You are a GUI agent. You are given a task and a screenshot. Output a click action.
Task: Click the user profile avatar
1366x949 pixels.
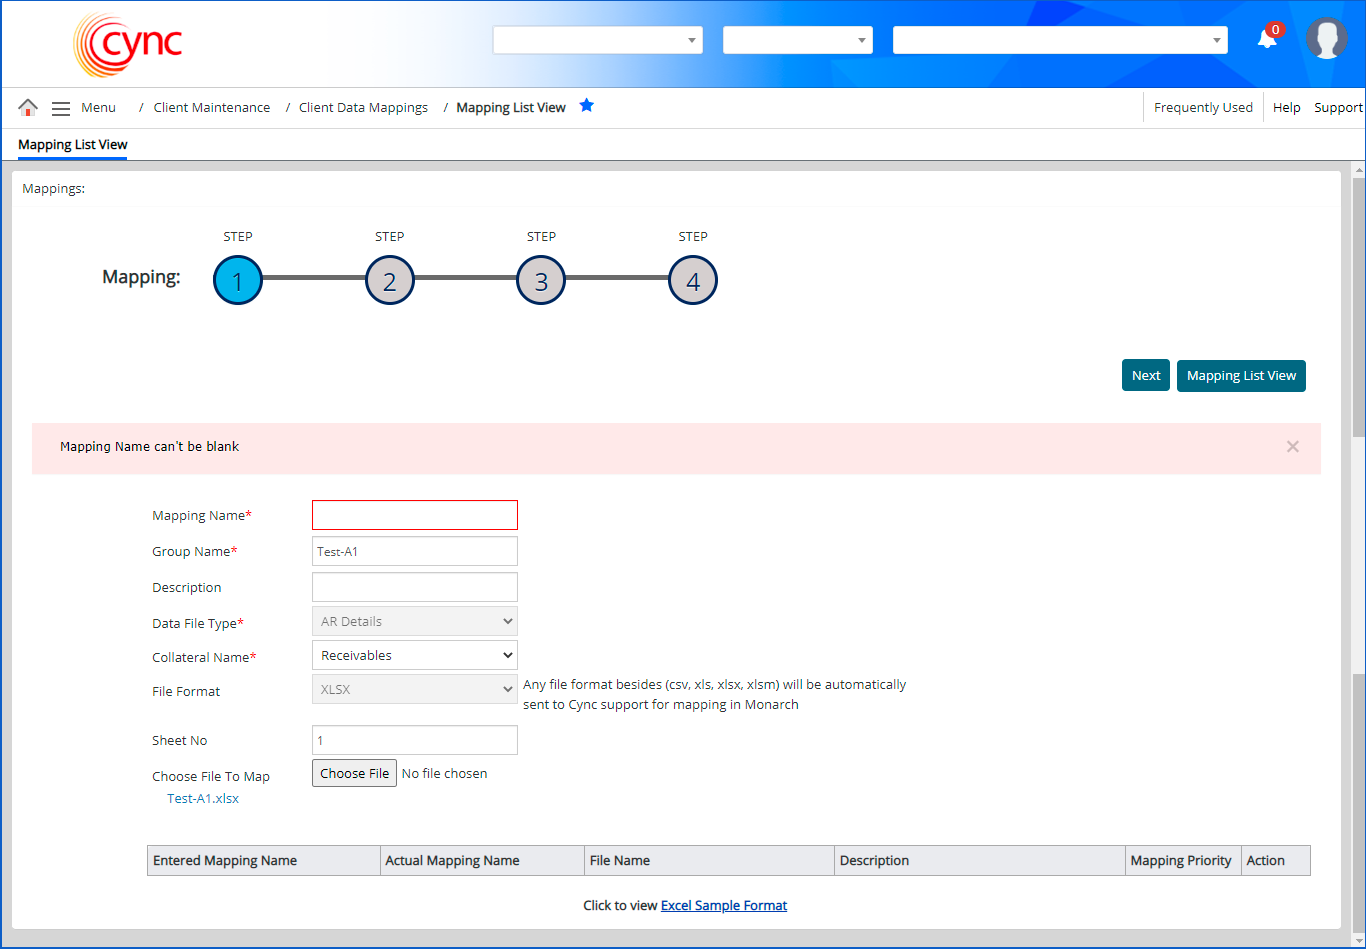(x=1326, y=39)
